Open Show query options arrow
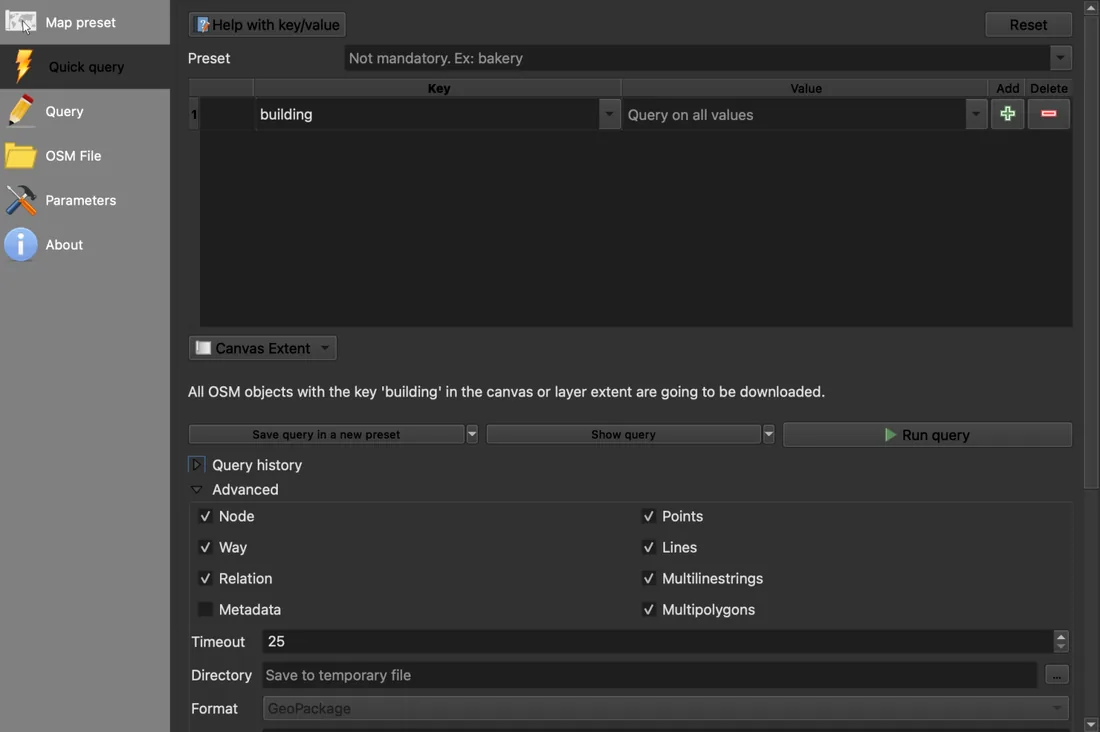The height and width of the screenshot is (732, 1100). pos(769,434)
